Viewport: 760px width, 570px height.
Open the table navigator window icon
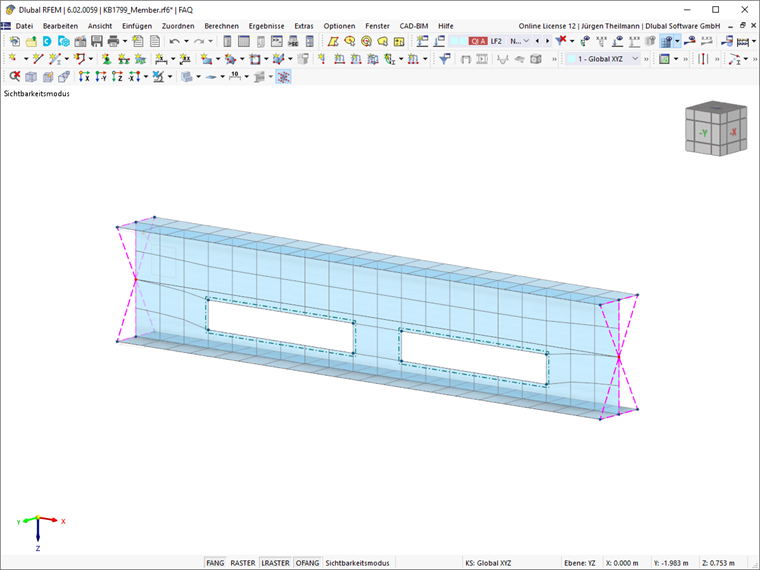coord(244,41)
